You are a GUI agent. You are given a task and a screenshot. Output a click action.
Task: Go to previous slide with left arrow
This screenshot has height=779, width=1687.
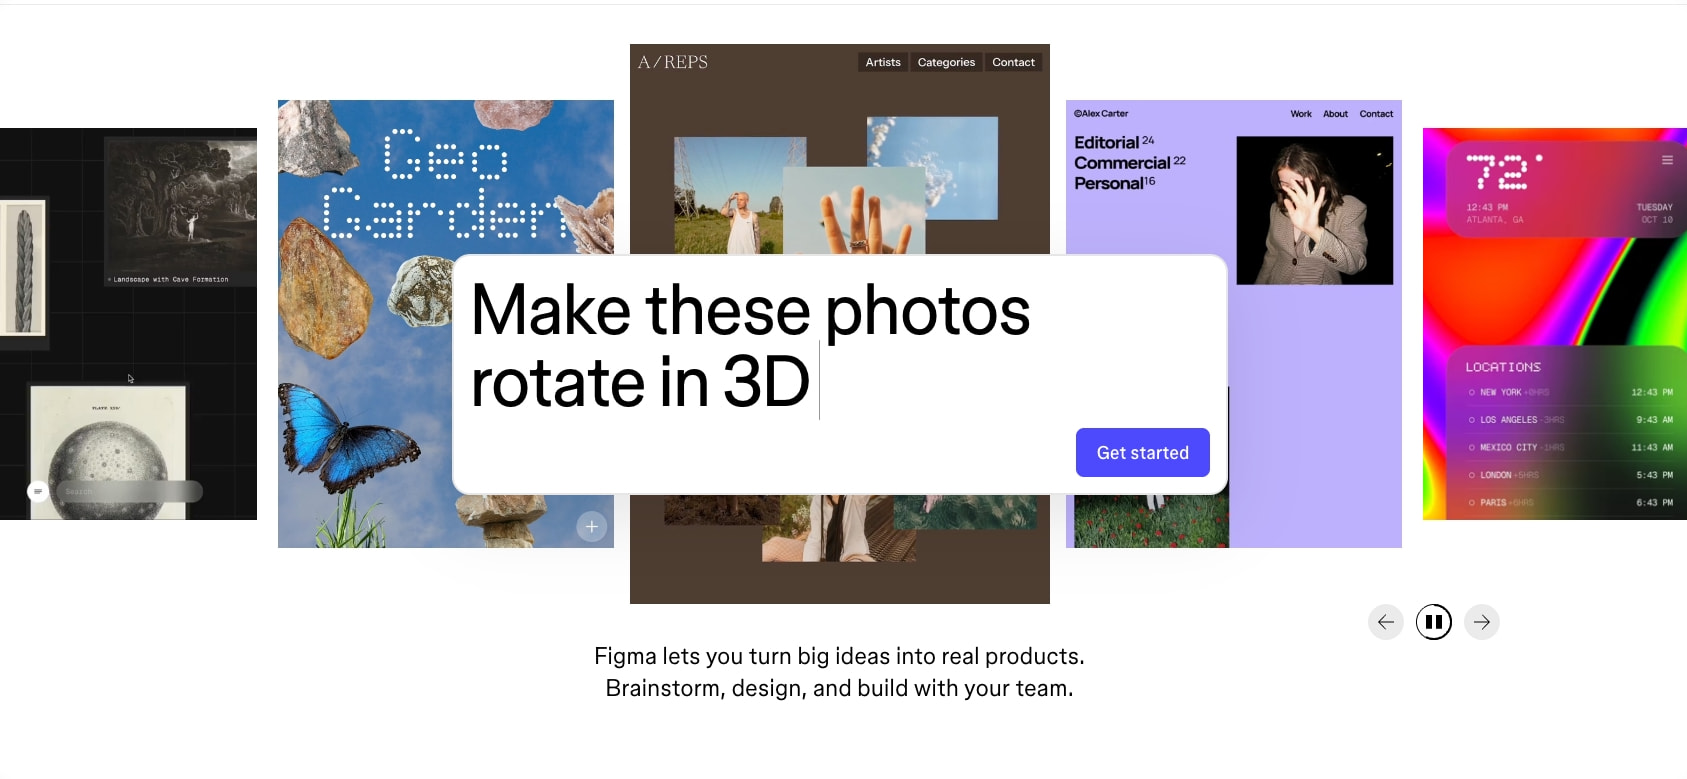1385,622
